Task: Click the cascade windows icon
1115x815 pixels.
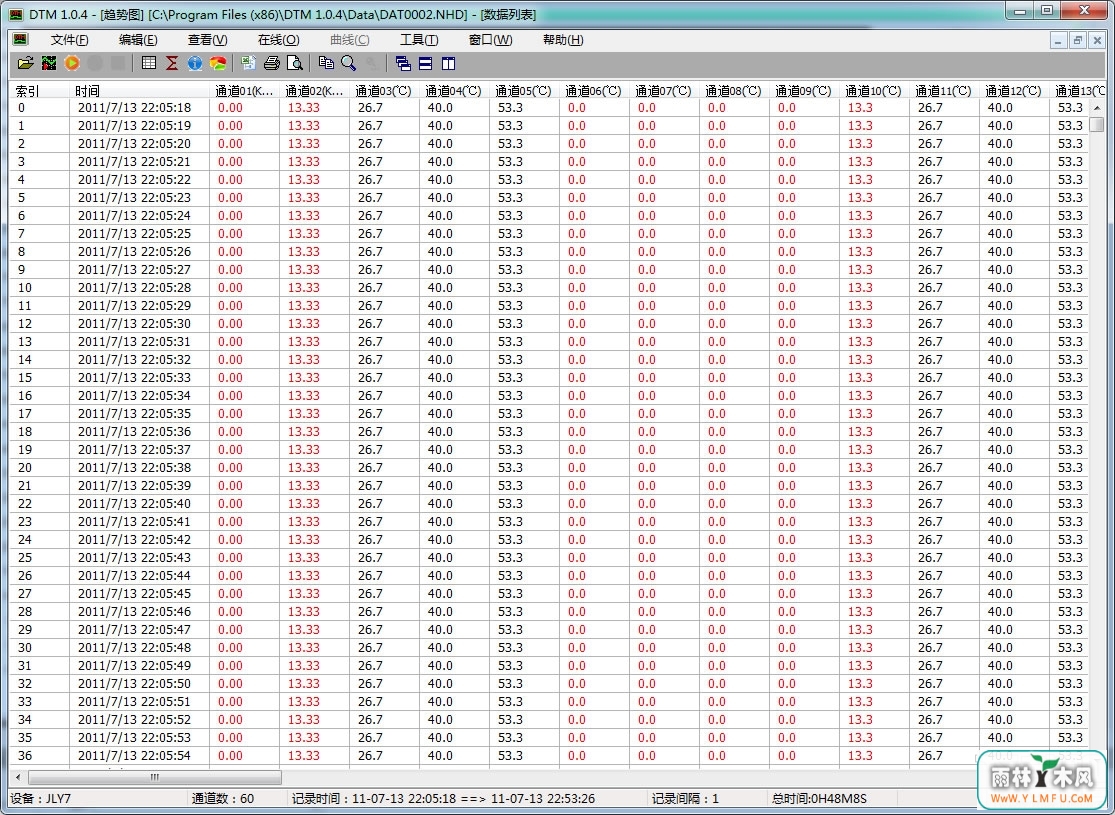Action: click(402, 63)
